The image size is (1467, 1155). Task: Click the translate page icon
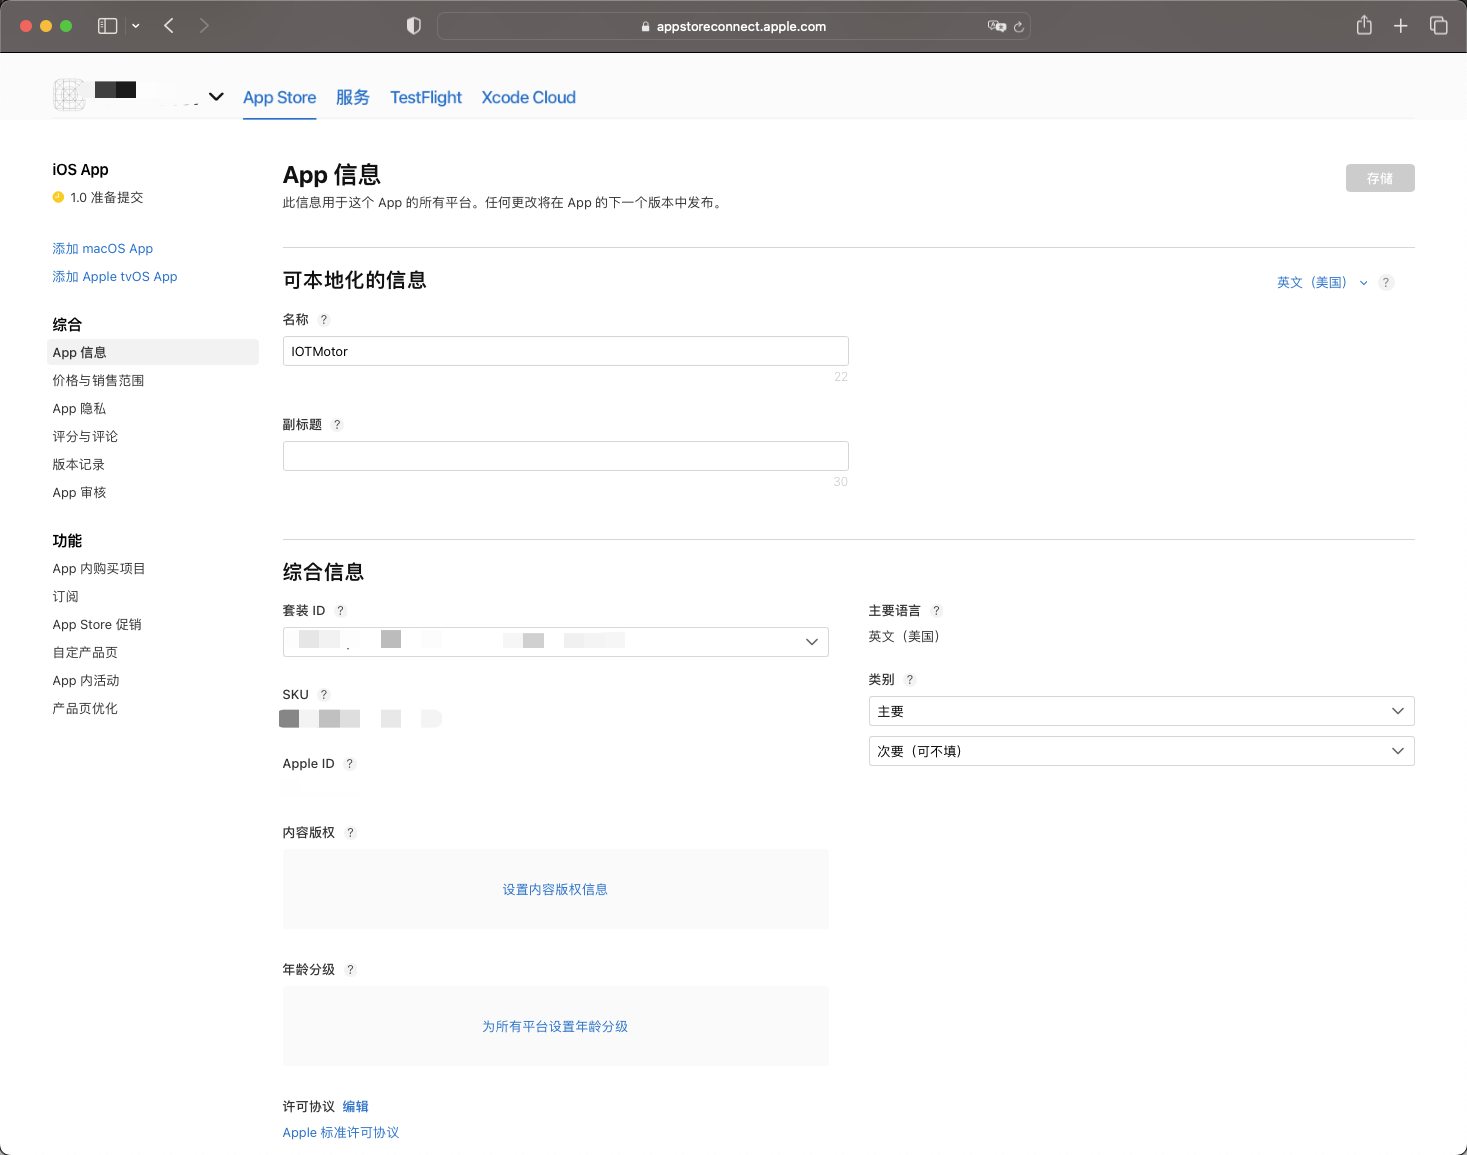[996, 26]
